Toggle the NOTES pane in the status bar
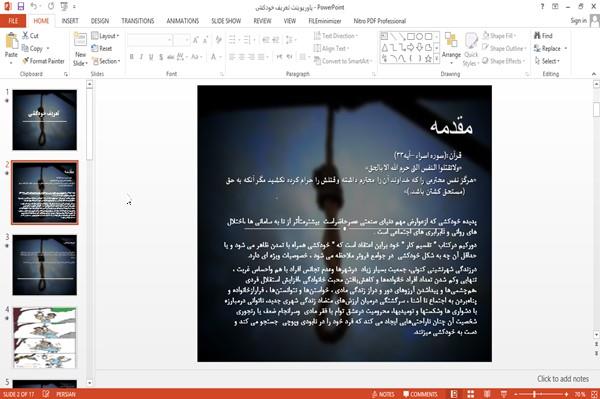The image size is (600, 399). 383,394
